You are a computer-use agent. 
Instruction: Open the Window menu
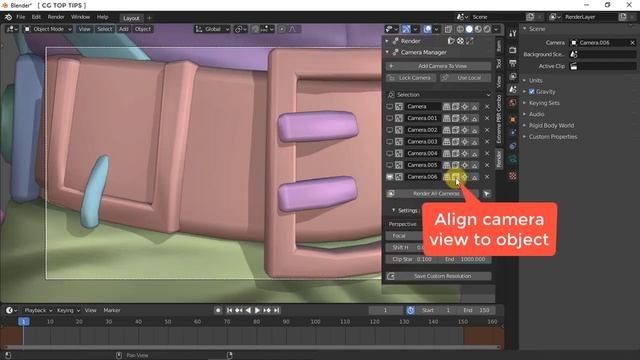click(80, 17)
